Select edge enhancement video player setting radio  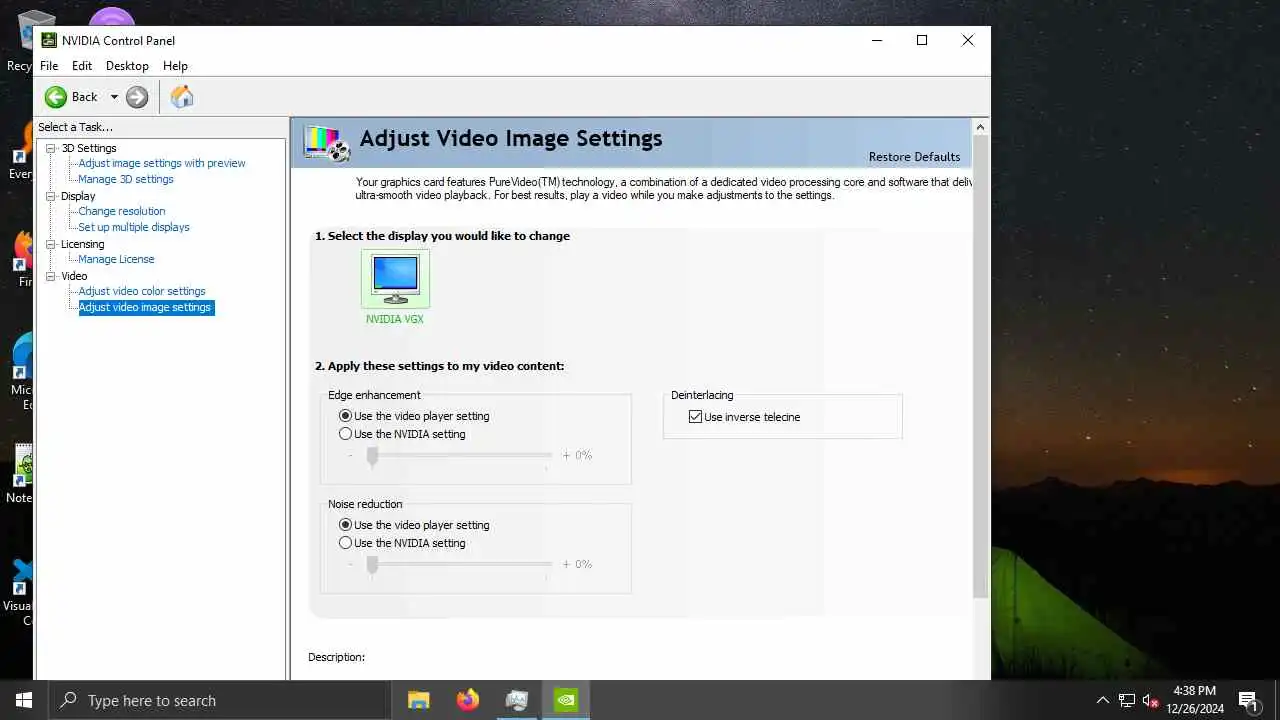pos(346,416)
